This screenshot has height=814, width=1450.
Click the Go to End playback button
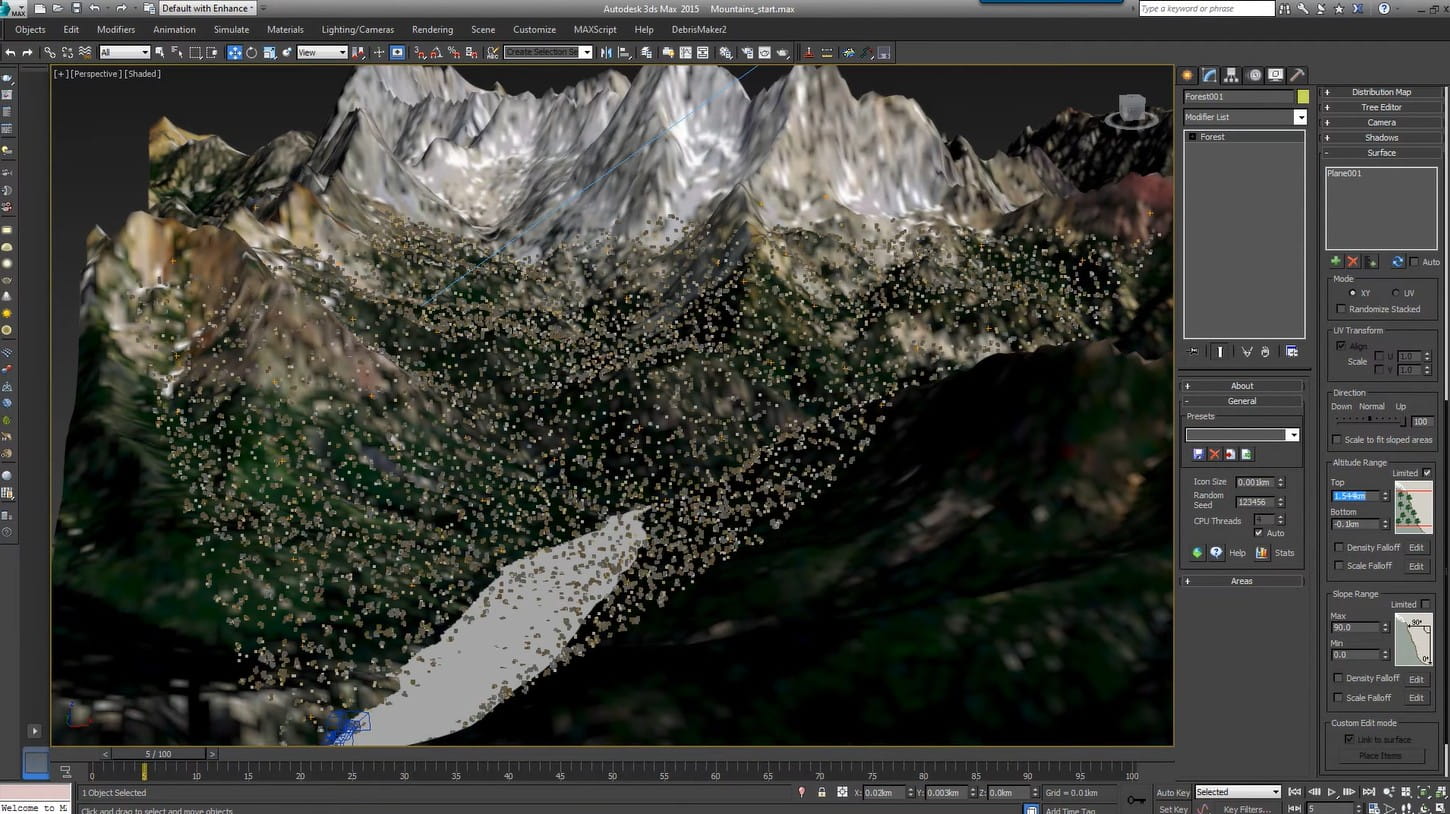[1369, 792]
